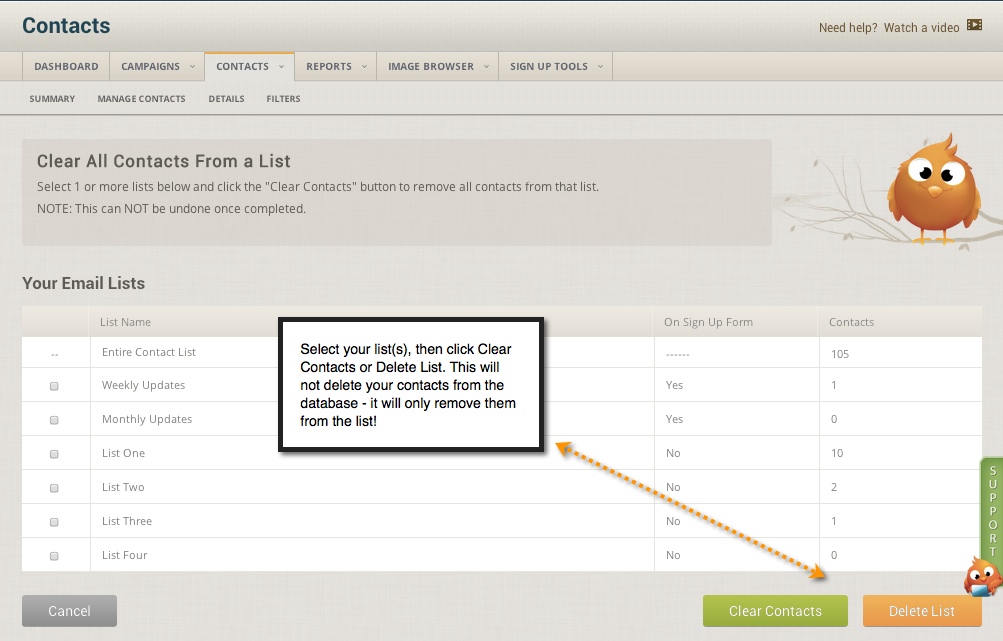The height and width of the screenshot is (641, 1003).
Task: Go to the FILTERS section
Action: point(283,98)
